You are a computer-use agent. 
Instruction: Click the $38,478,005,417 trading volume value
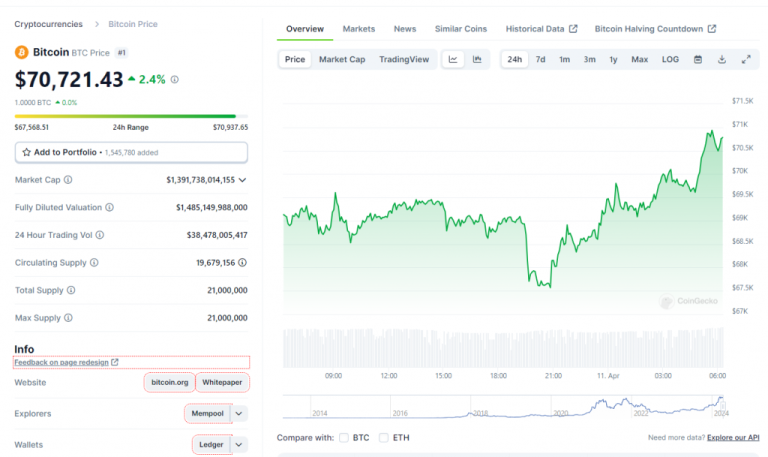tap(217, 235)
